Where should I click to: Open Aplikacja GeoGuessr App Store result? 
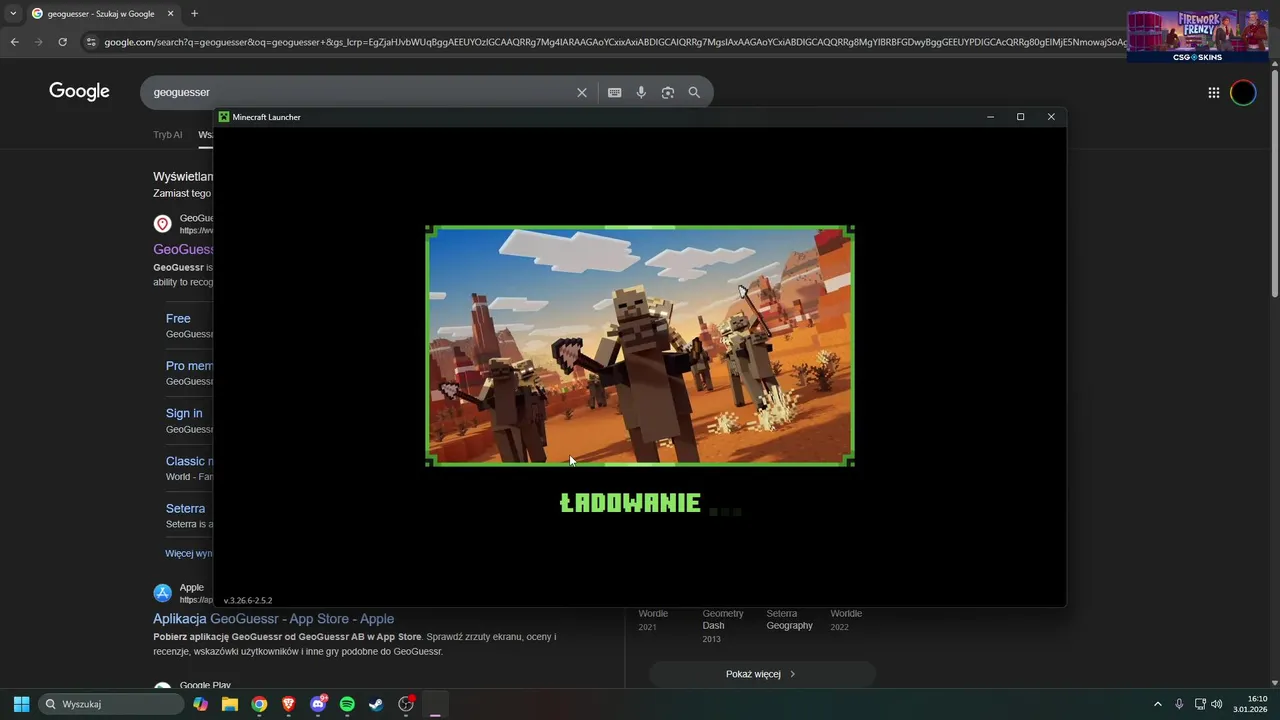point(273,619)
